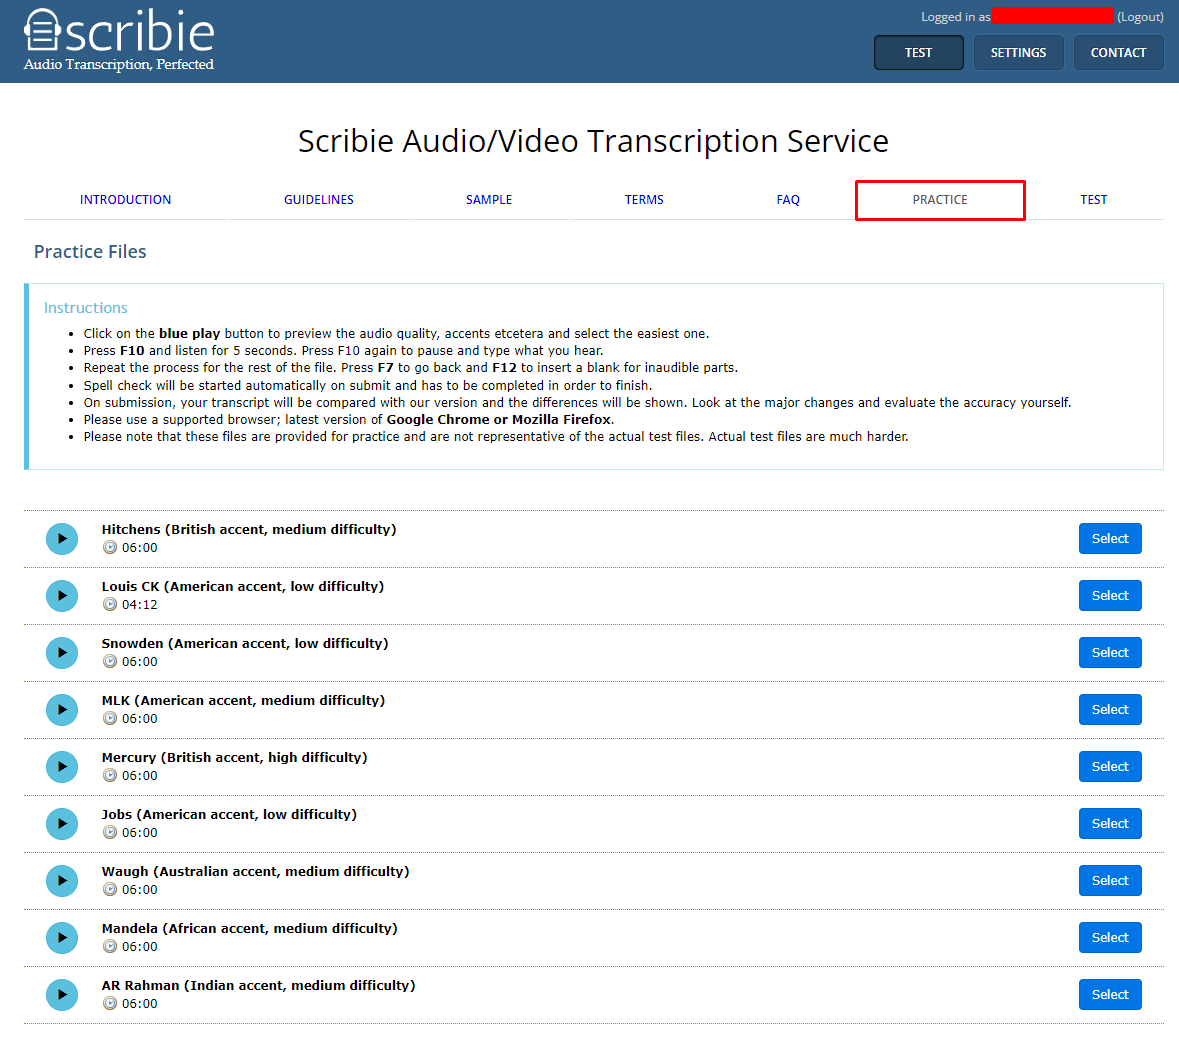
Task: Open the Contact header button
Action: coord(1119,53)
